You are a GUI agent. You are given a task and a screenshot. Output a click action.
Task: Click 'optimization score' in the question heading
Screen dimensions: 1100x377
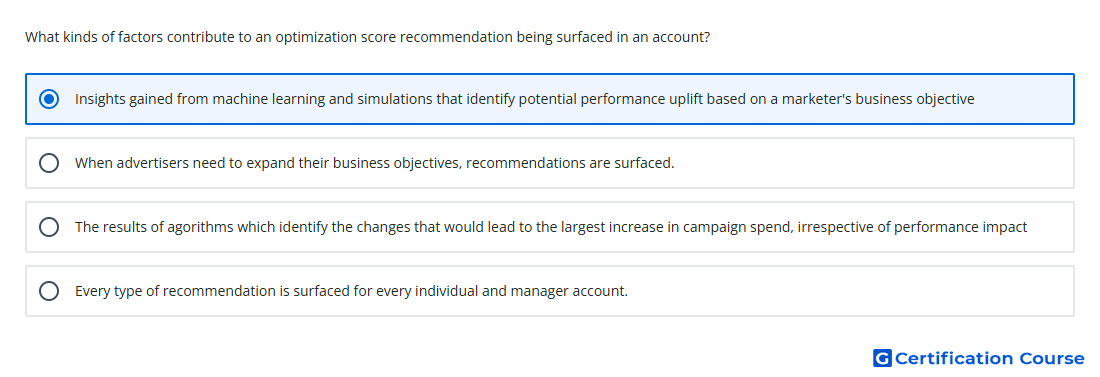pos(316,37)
